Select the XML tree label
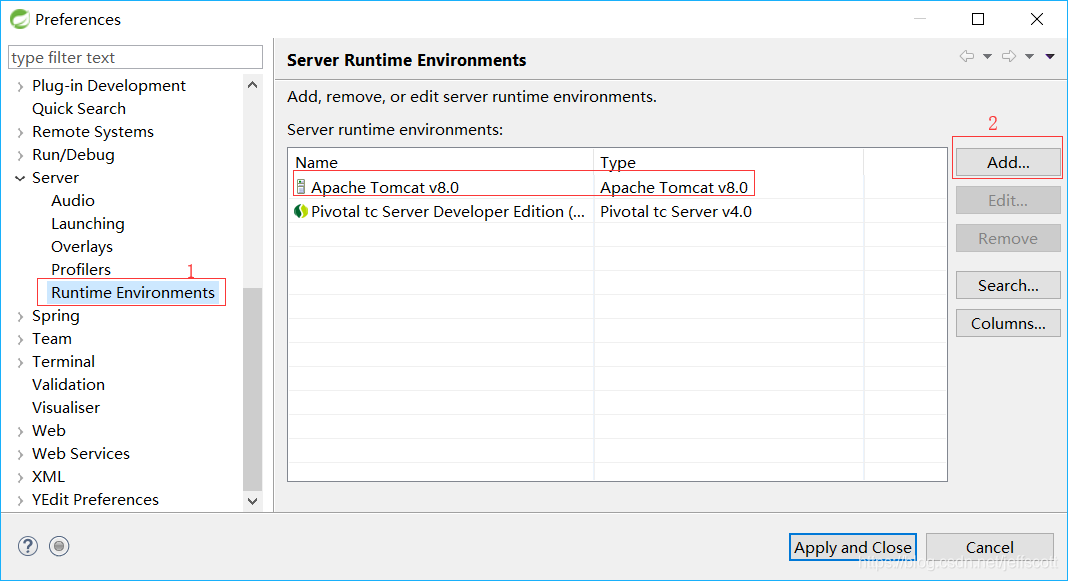This screenshot has width=1068, height=581. [x=48, y=477]
